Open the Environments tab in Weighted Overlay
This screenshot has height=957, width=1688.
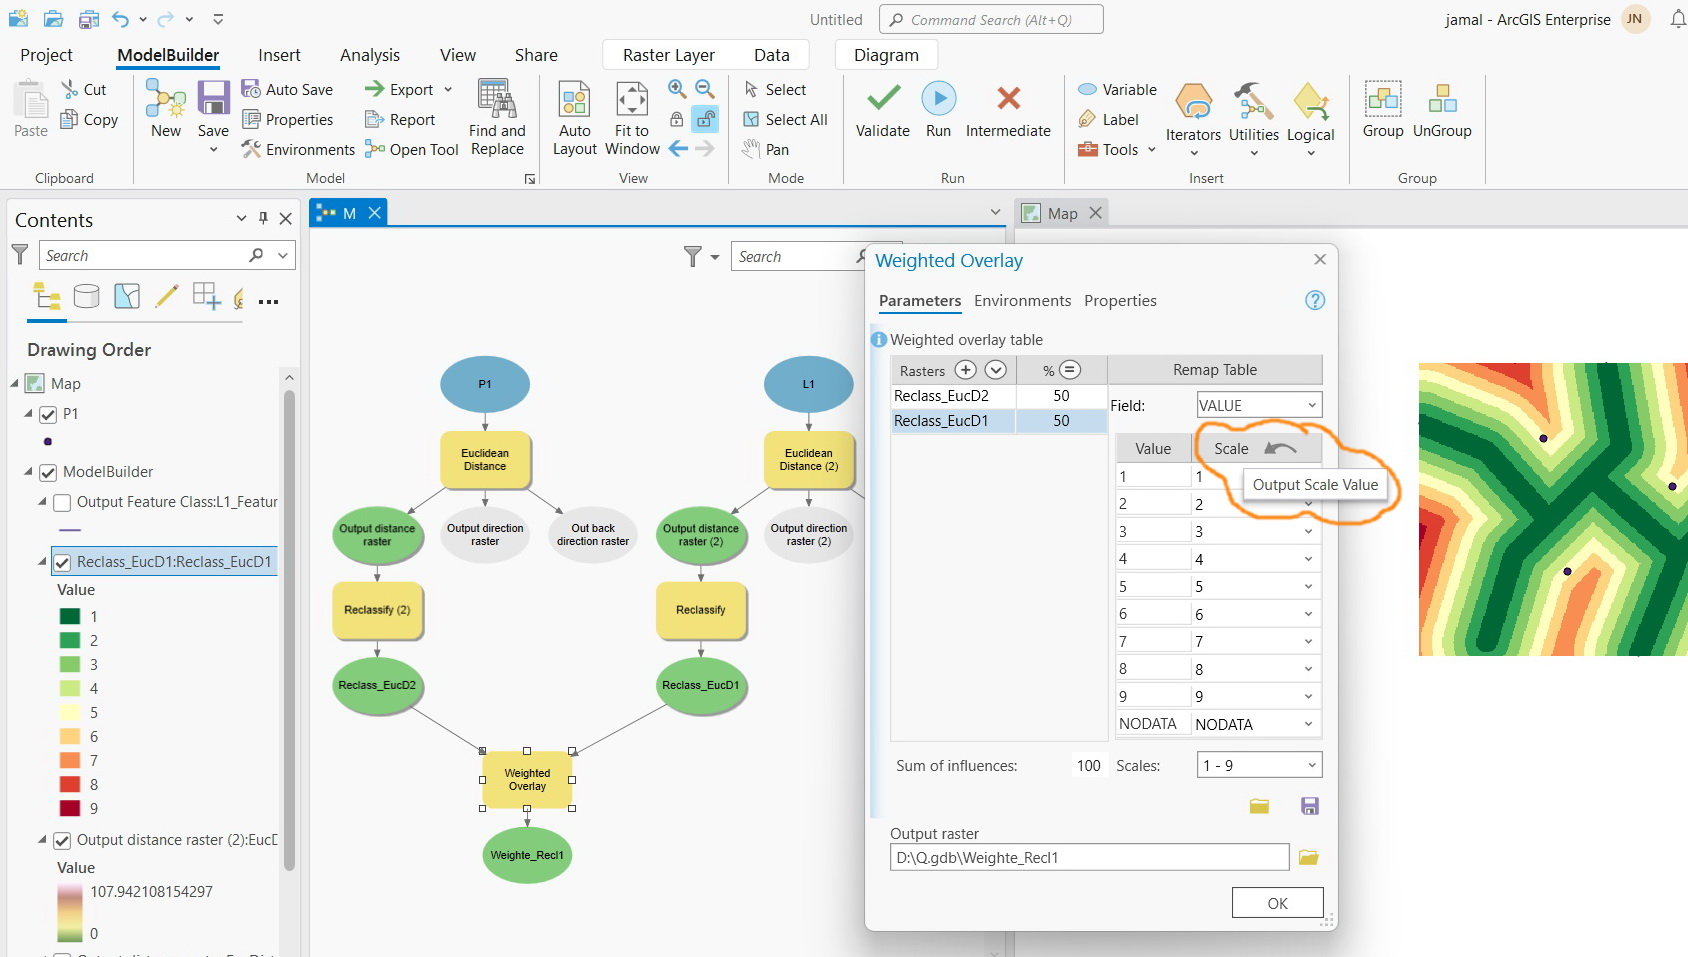point(1022,300)
